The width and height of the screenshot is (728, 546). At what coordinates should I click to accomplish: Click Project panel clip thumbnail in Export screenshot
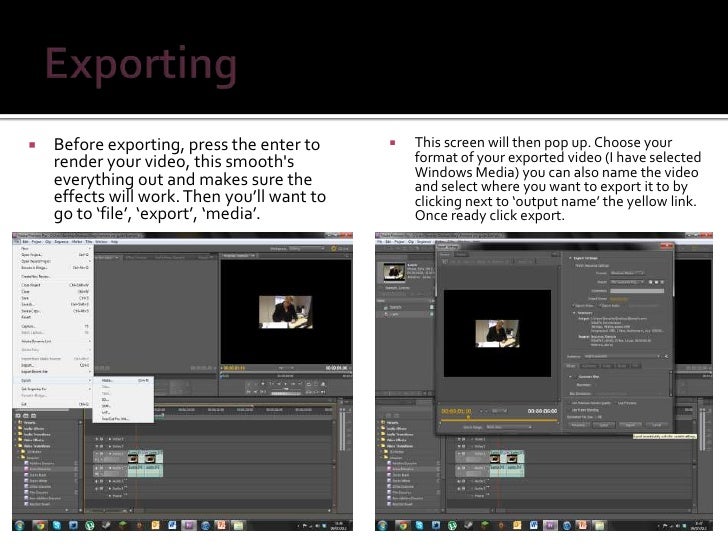tap(394, 272)
